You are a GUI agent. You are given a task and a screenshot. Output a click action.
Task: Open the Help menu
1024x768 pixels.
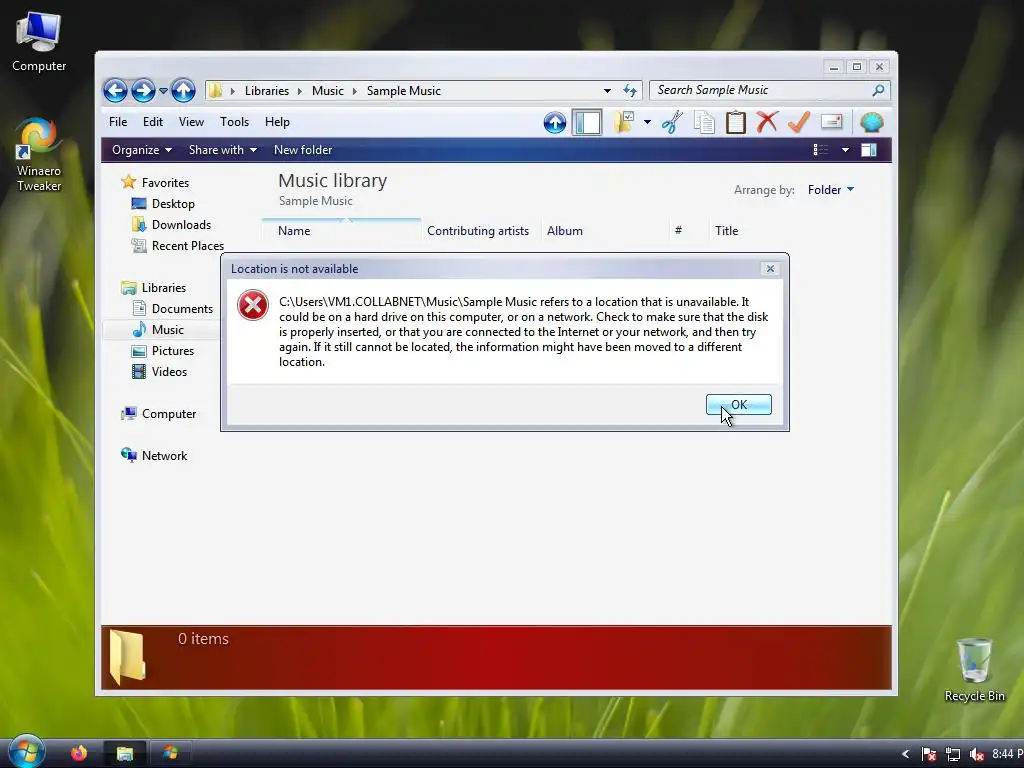[277, 122]
